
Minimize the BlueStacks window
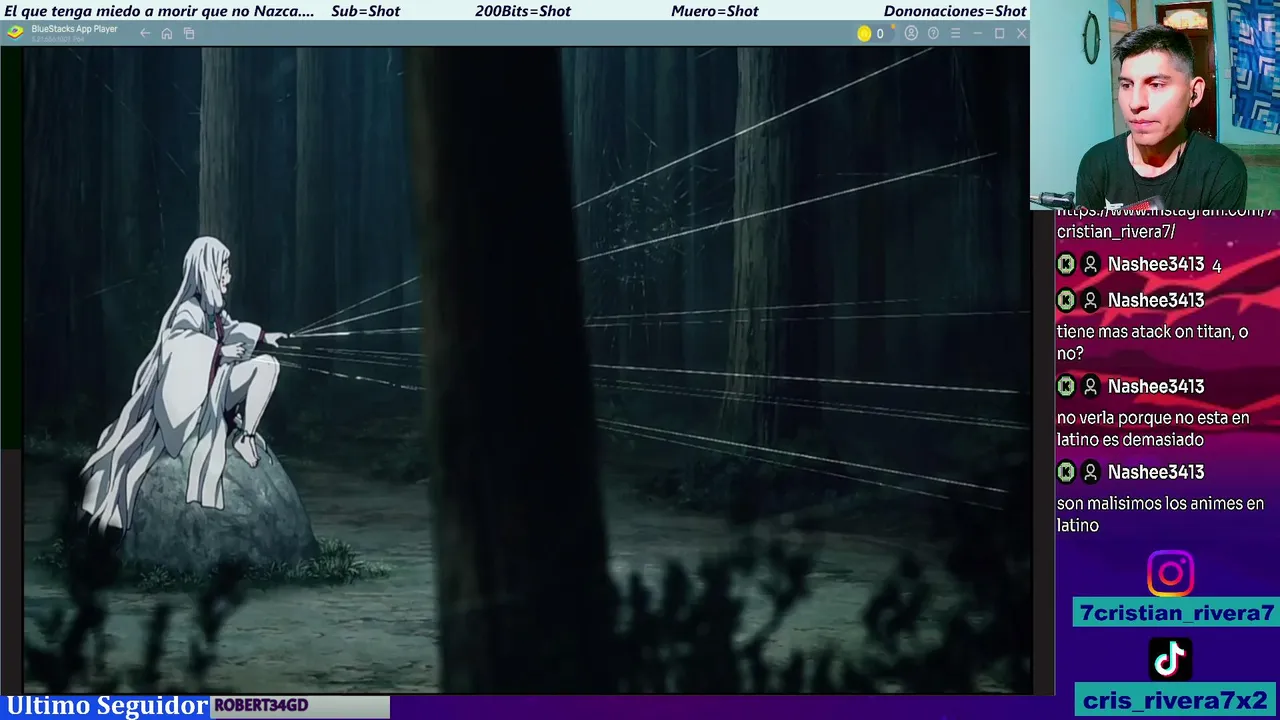click(x=977, y=33)
